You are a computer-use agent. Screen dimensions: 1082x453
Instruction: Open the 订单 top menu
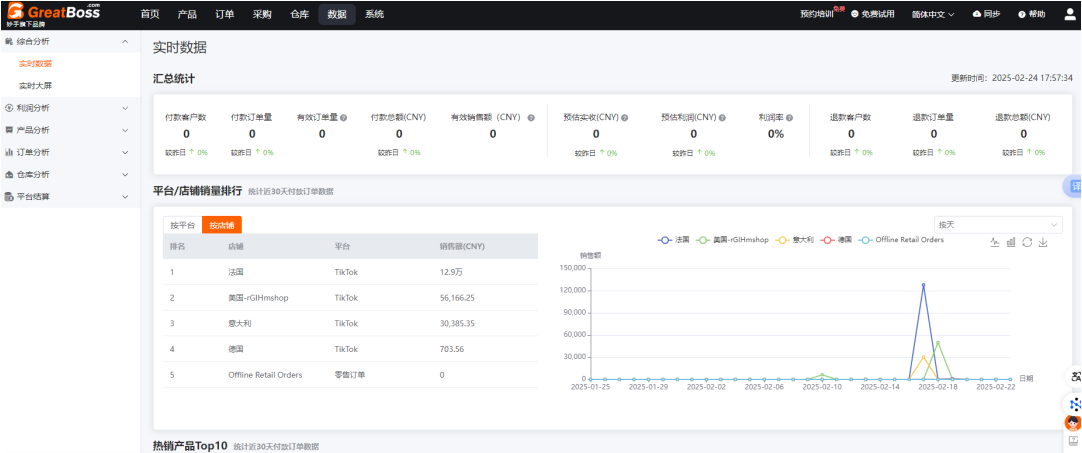click(x=224, y=14)
